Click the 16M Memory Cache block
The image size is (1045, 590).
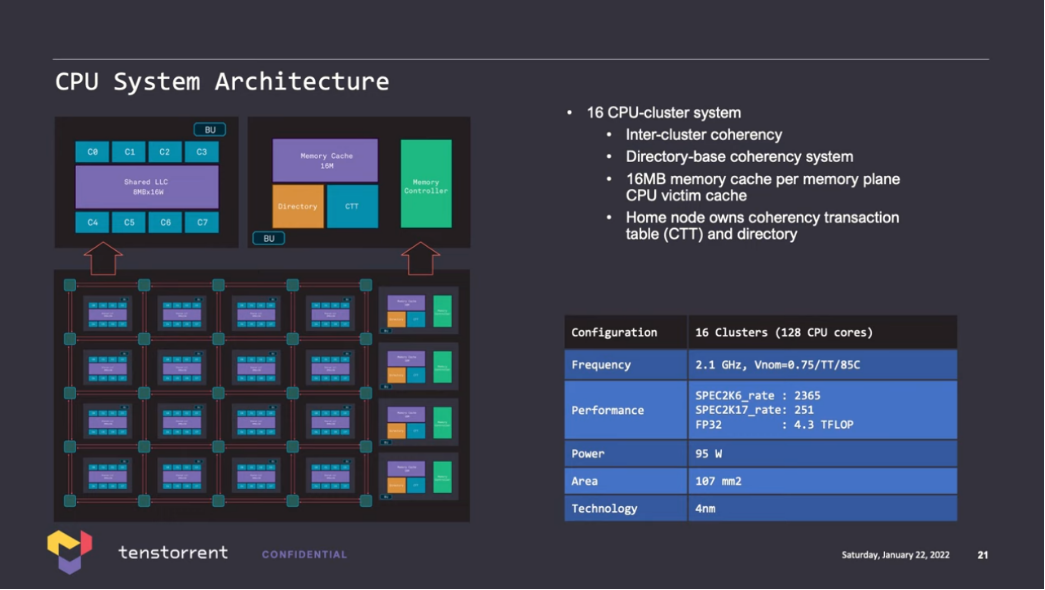pyautogui.click(x=327, y=159)
